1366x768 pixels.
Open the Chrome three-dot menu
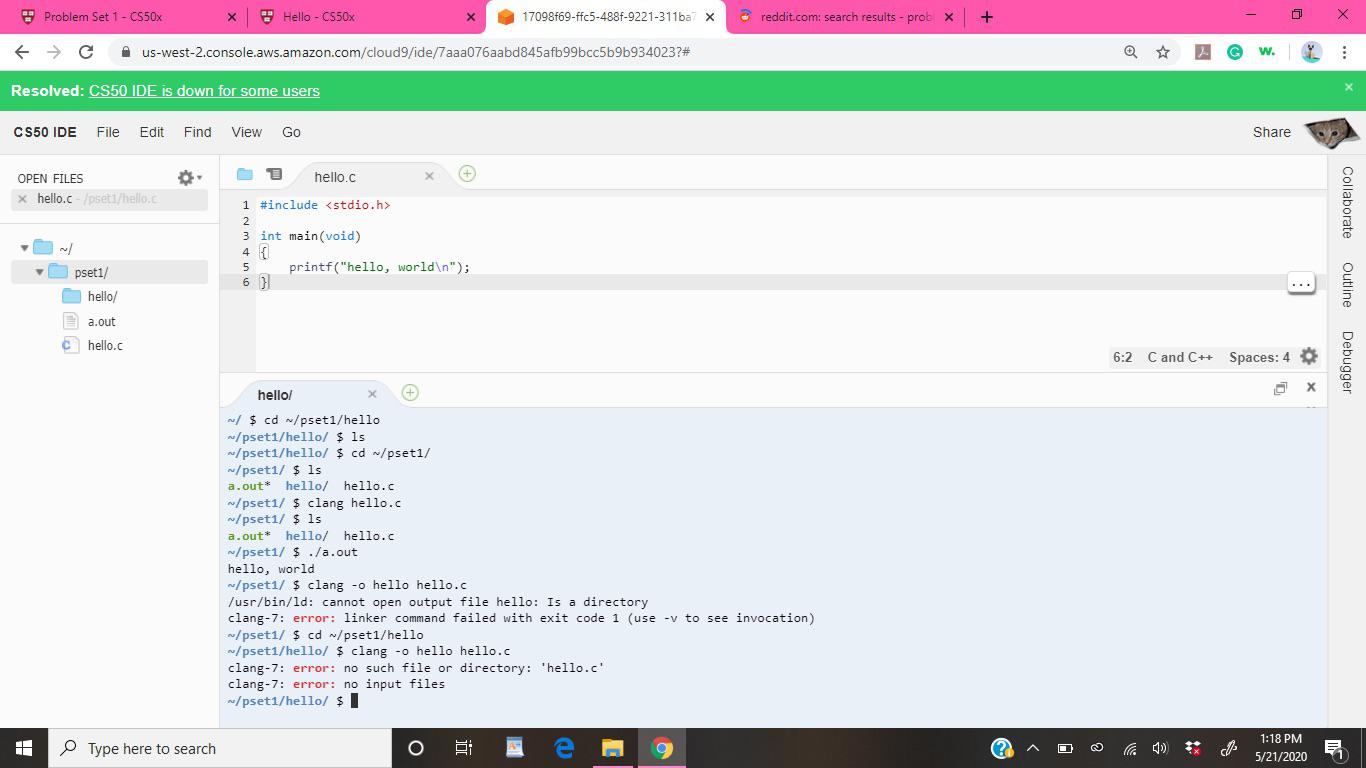point(1345,52)
